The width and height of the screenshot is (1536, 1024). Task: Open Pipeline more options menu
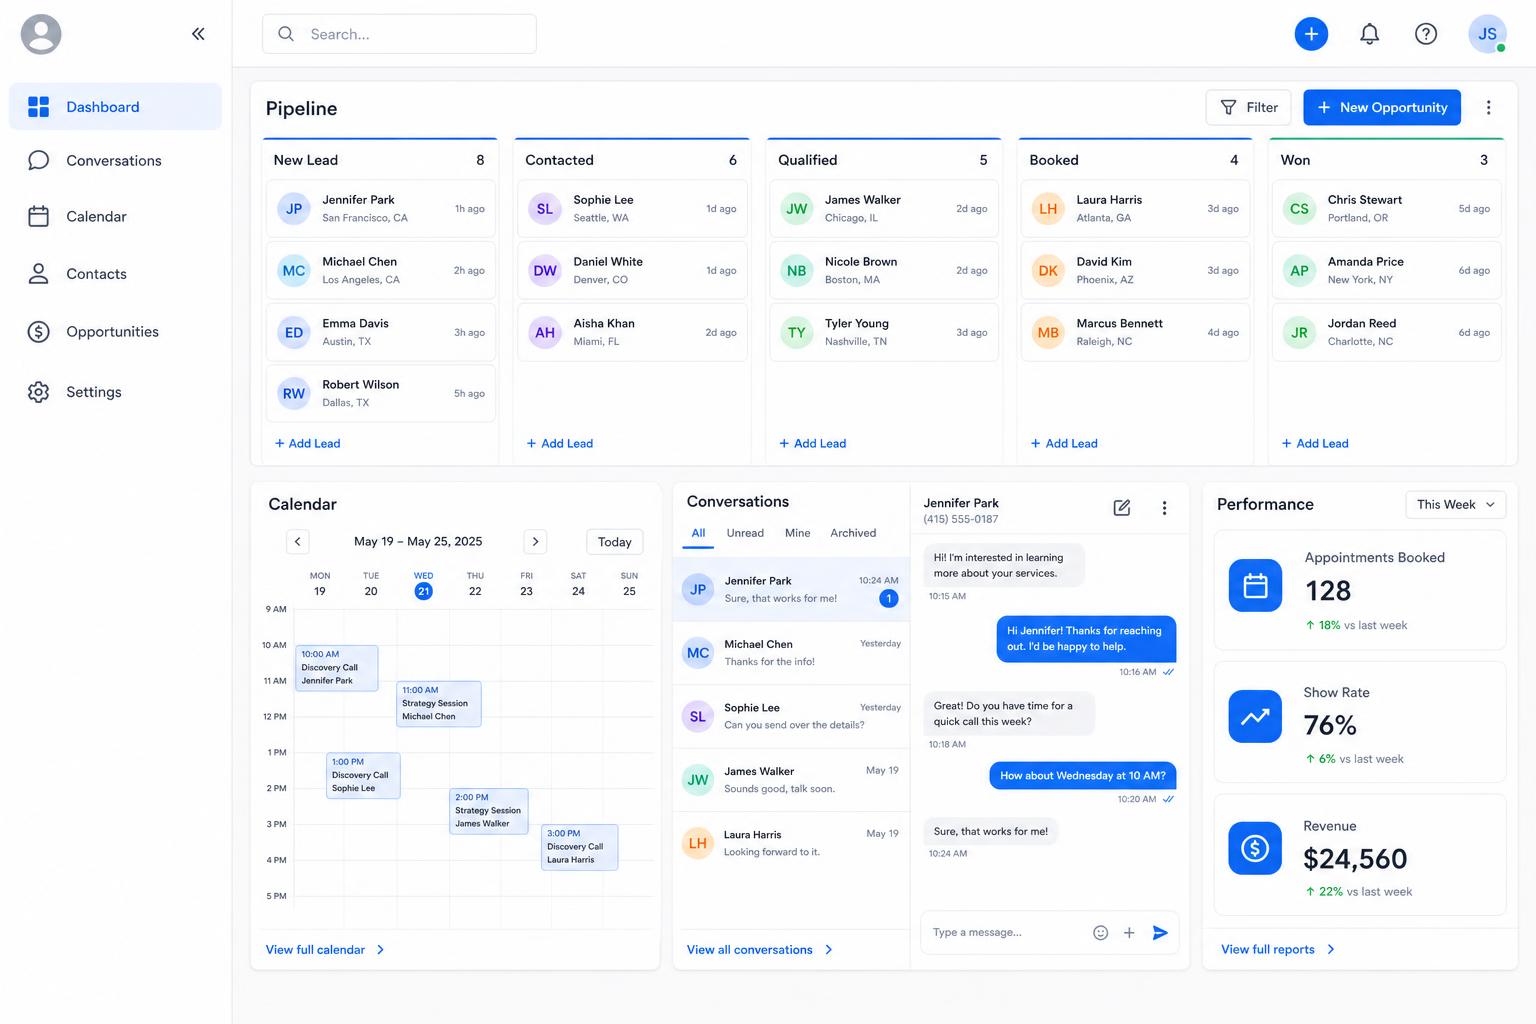click(x=1488, y=108)
